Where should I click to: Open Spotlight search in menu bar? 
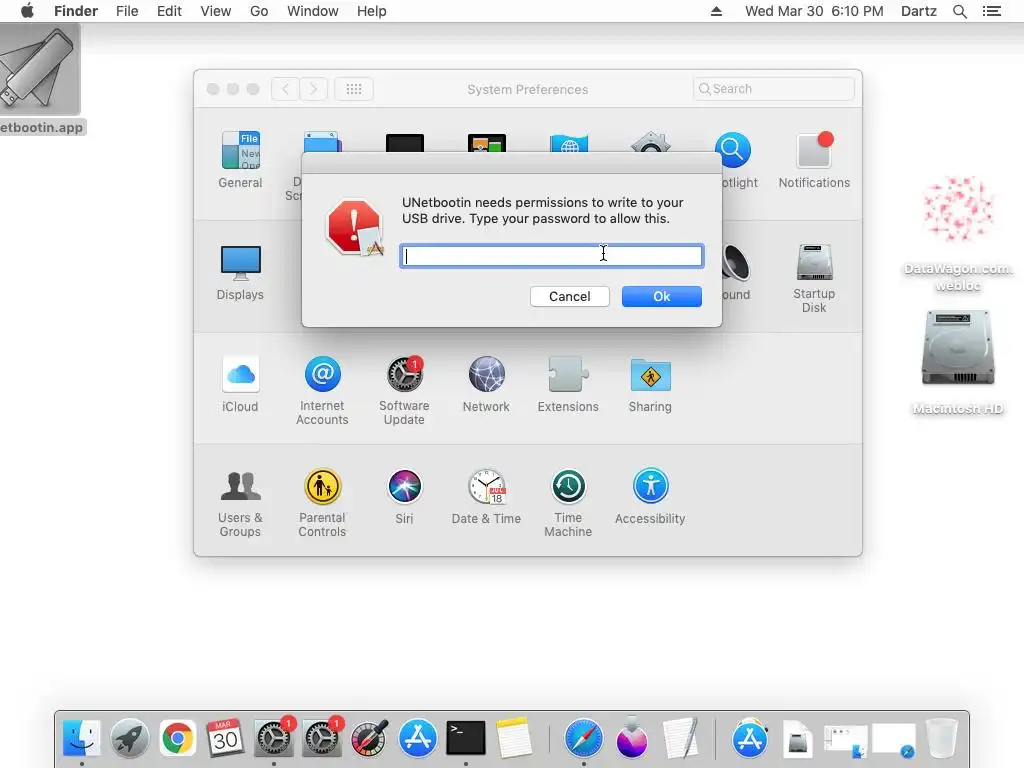click(x=959, y=11)
